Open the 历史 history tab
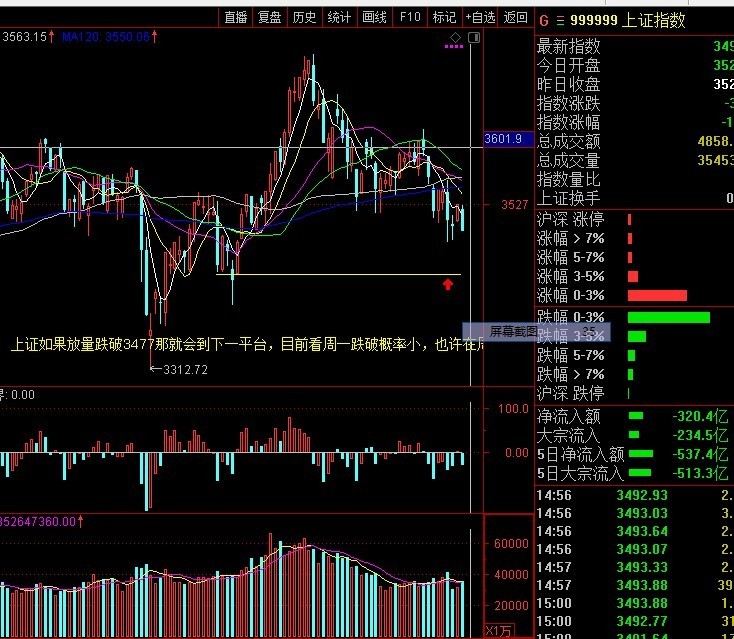The height and width of the screenshot is (639, 734). [304, 17]
